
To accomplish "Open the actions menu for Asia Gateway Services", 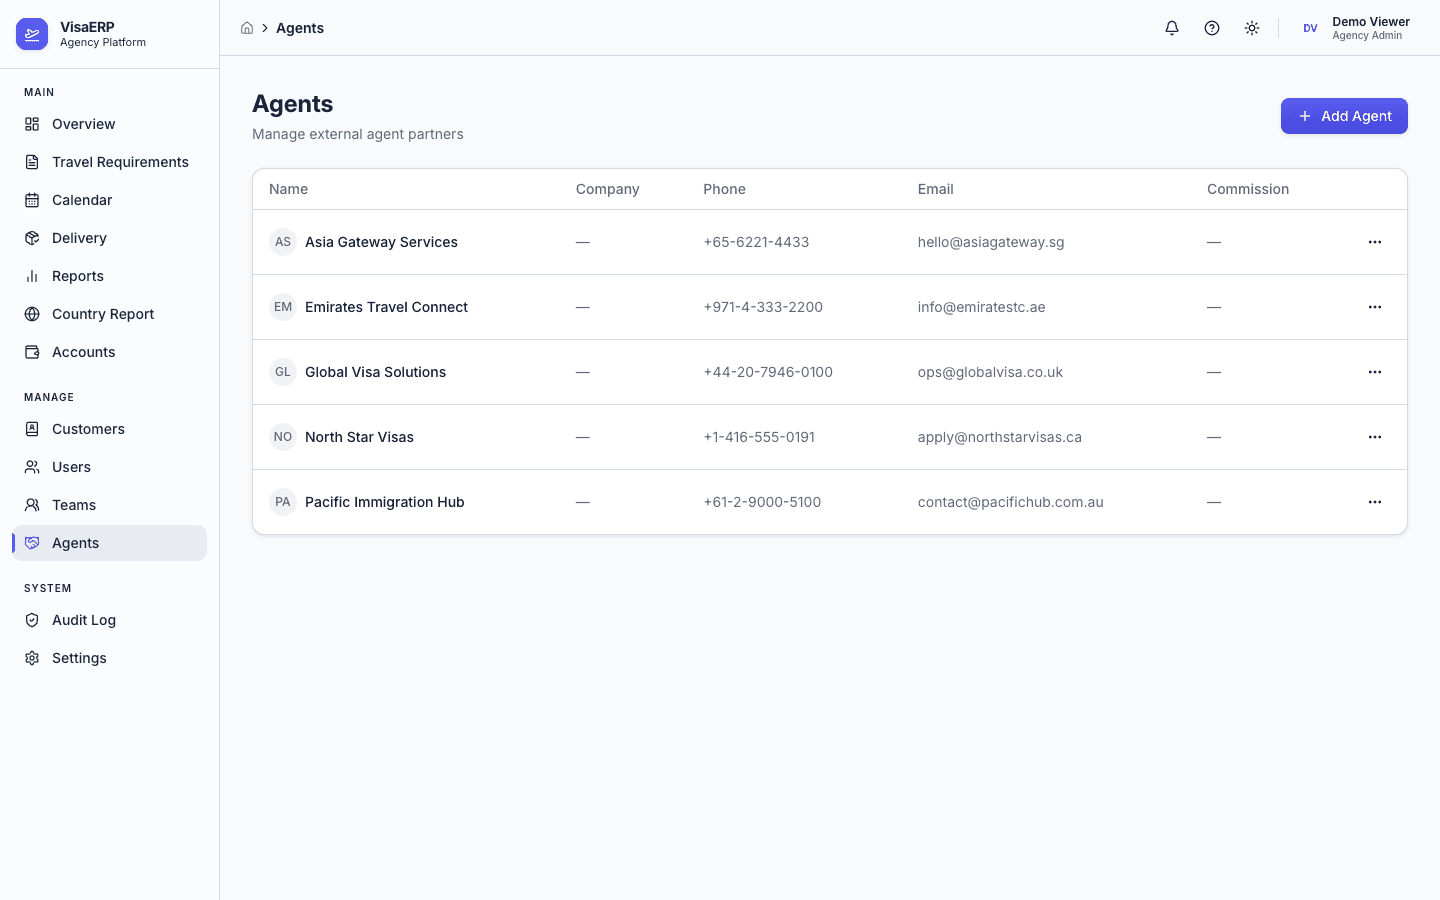I will tap(1375, 241).
